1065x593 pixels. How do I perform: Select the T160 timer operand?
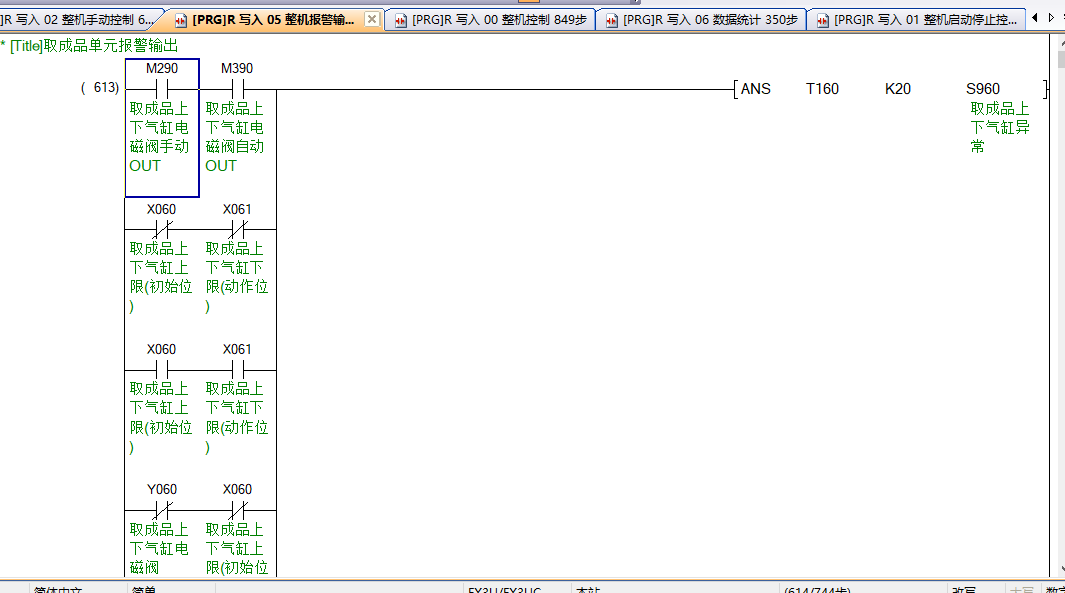click(822, 89)
